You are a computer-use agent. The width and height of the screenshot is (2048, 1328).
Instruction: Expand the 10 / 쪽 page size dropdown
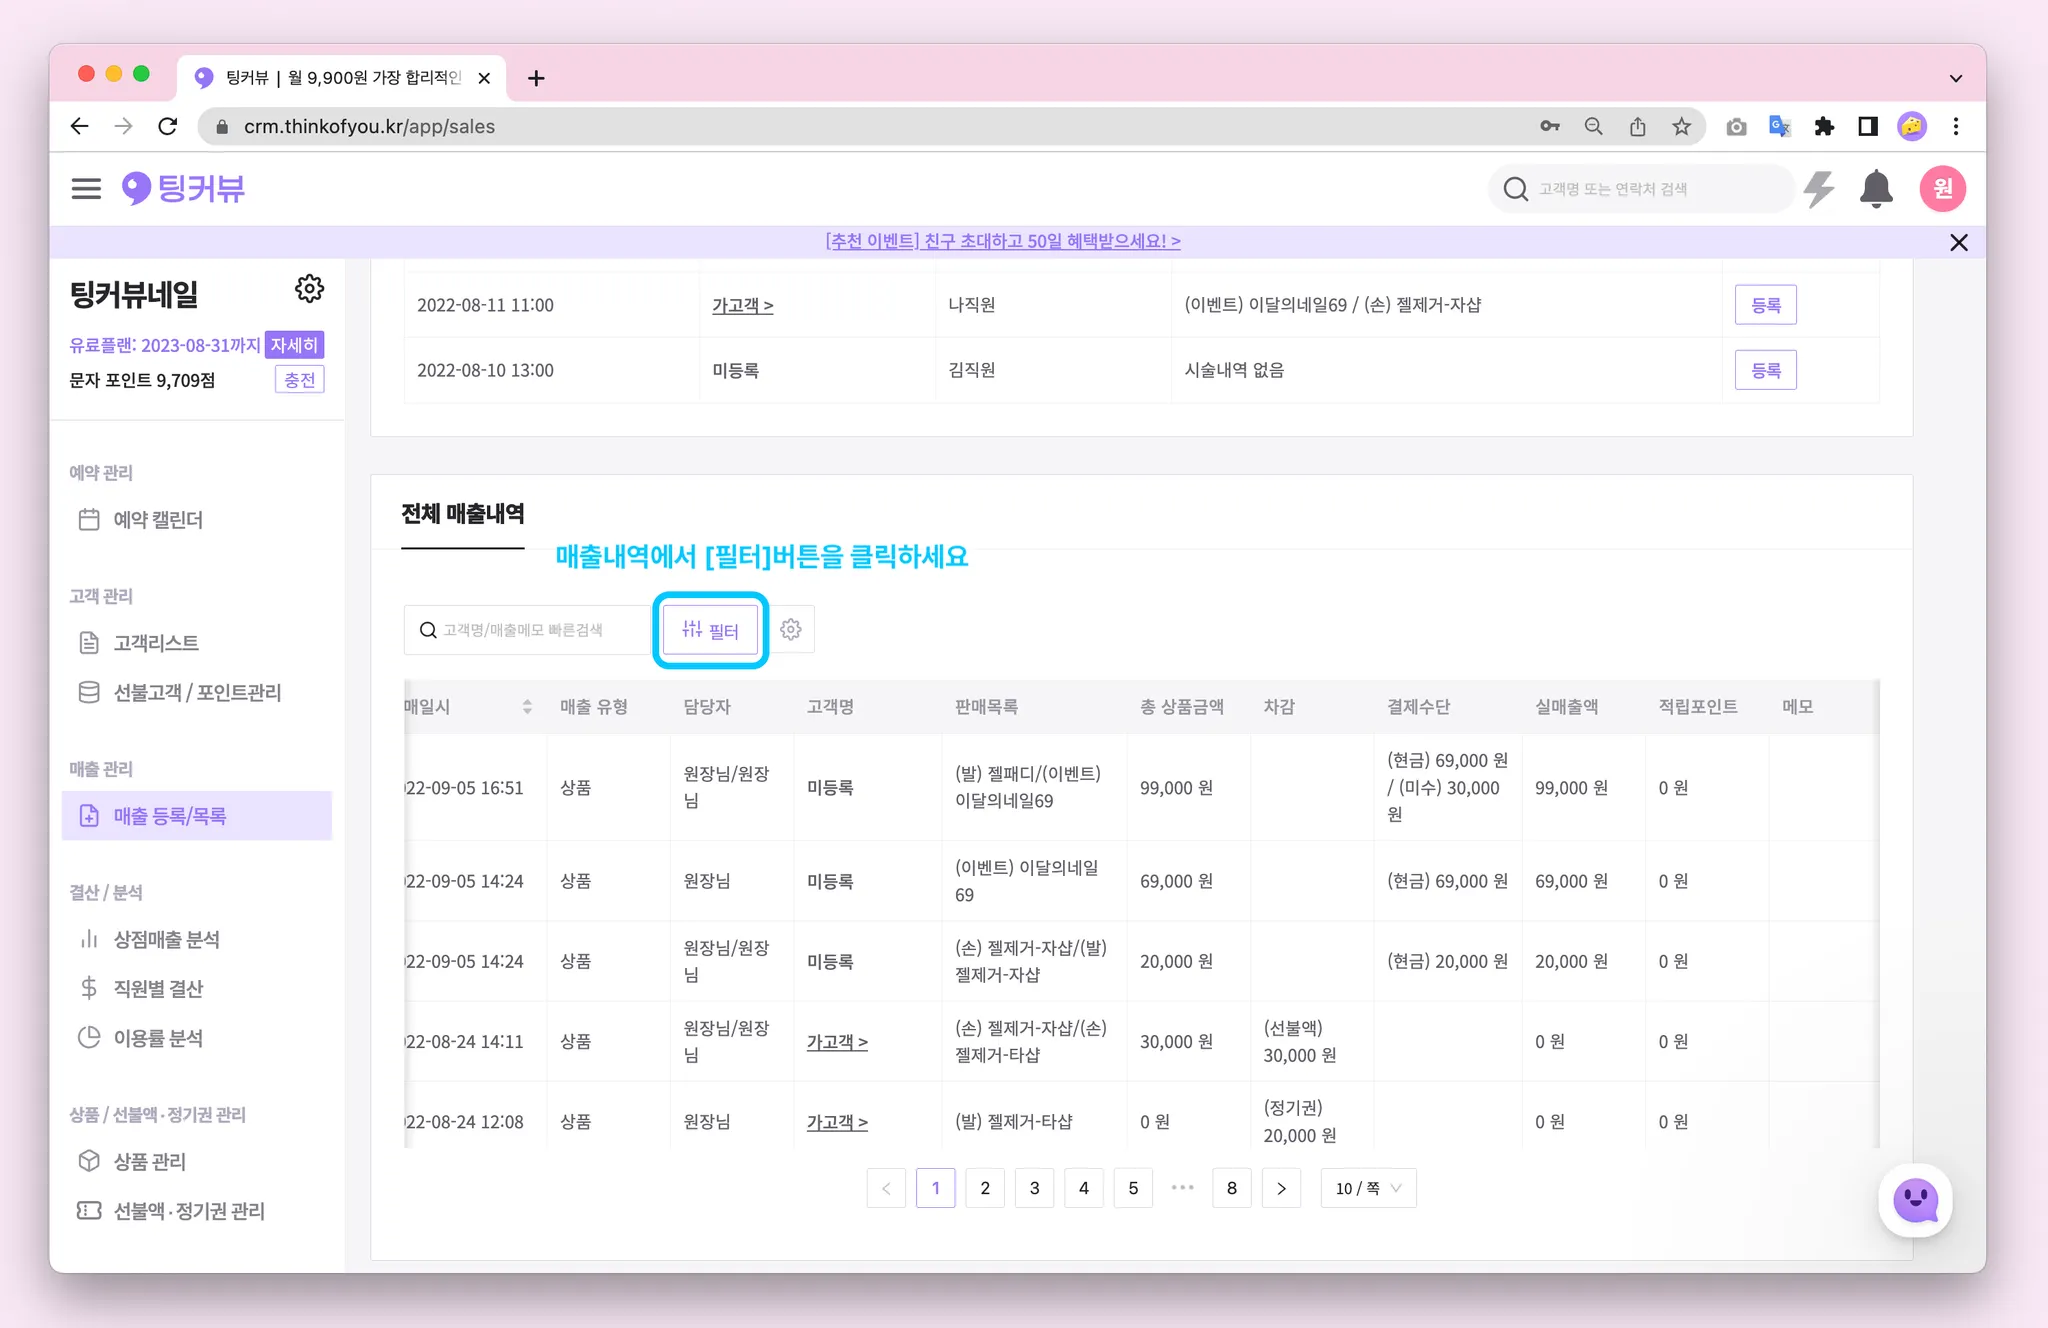click(x=1368, y=1188)
